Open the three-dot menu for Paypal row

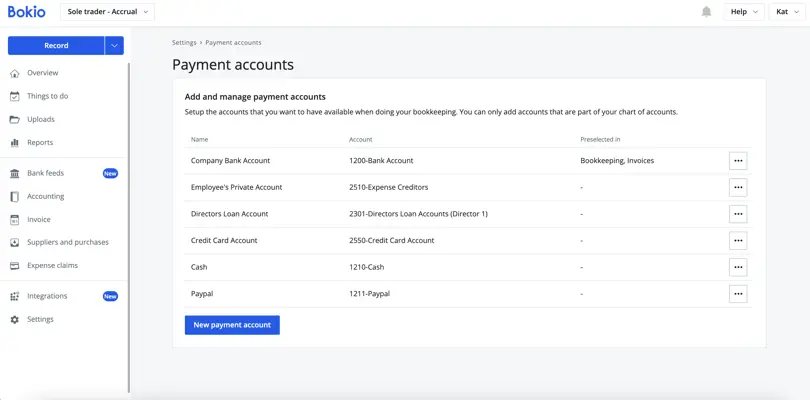point(738,294)
